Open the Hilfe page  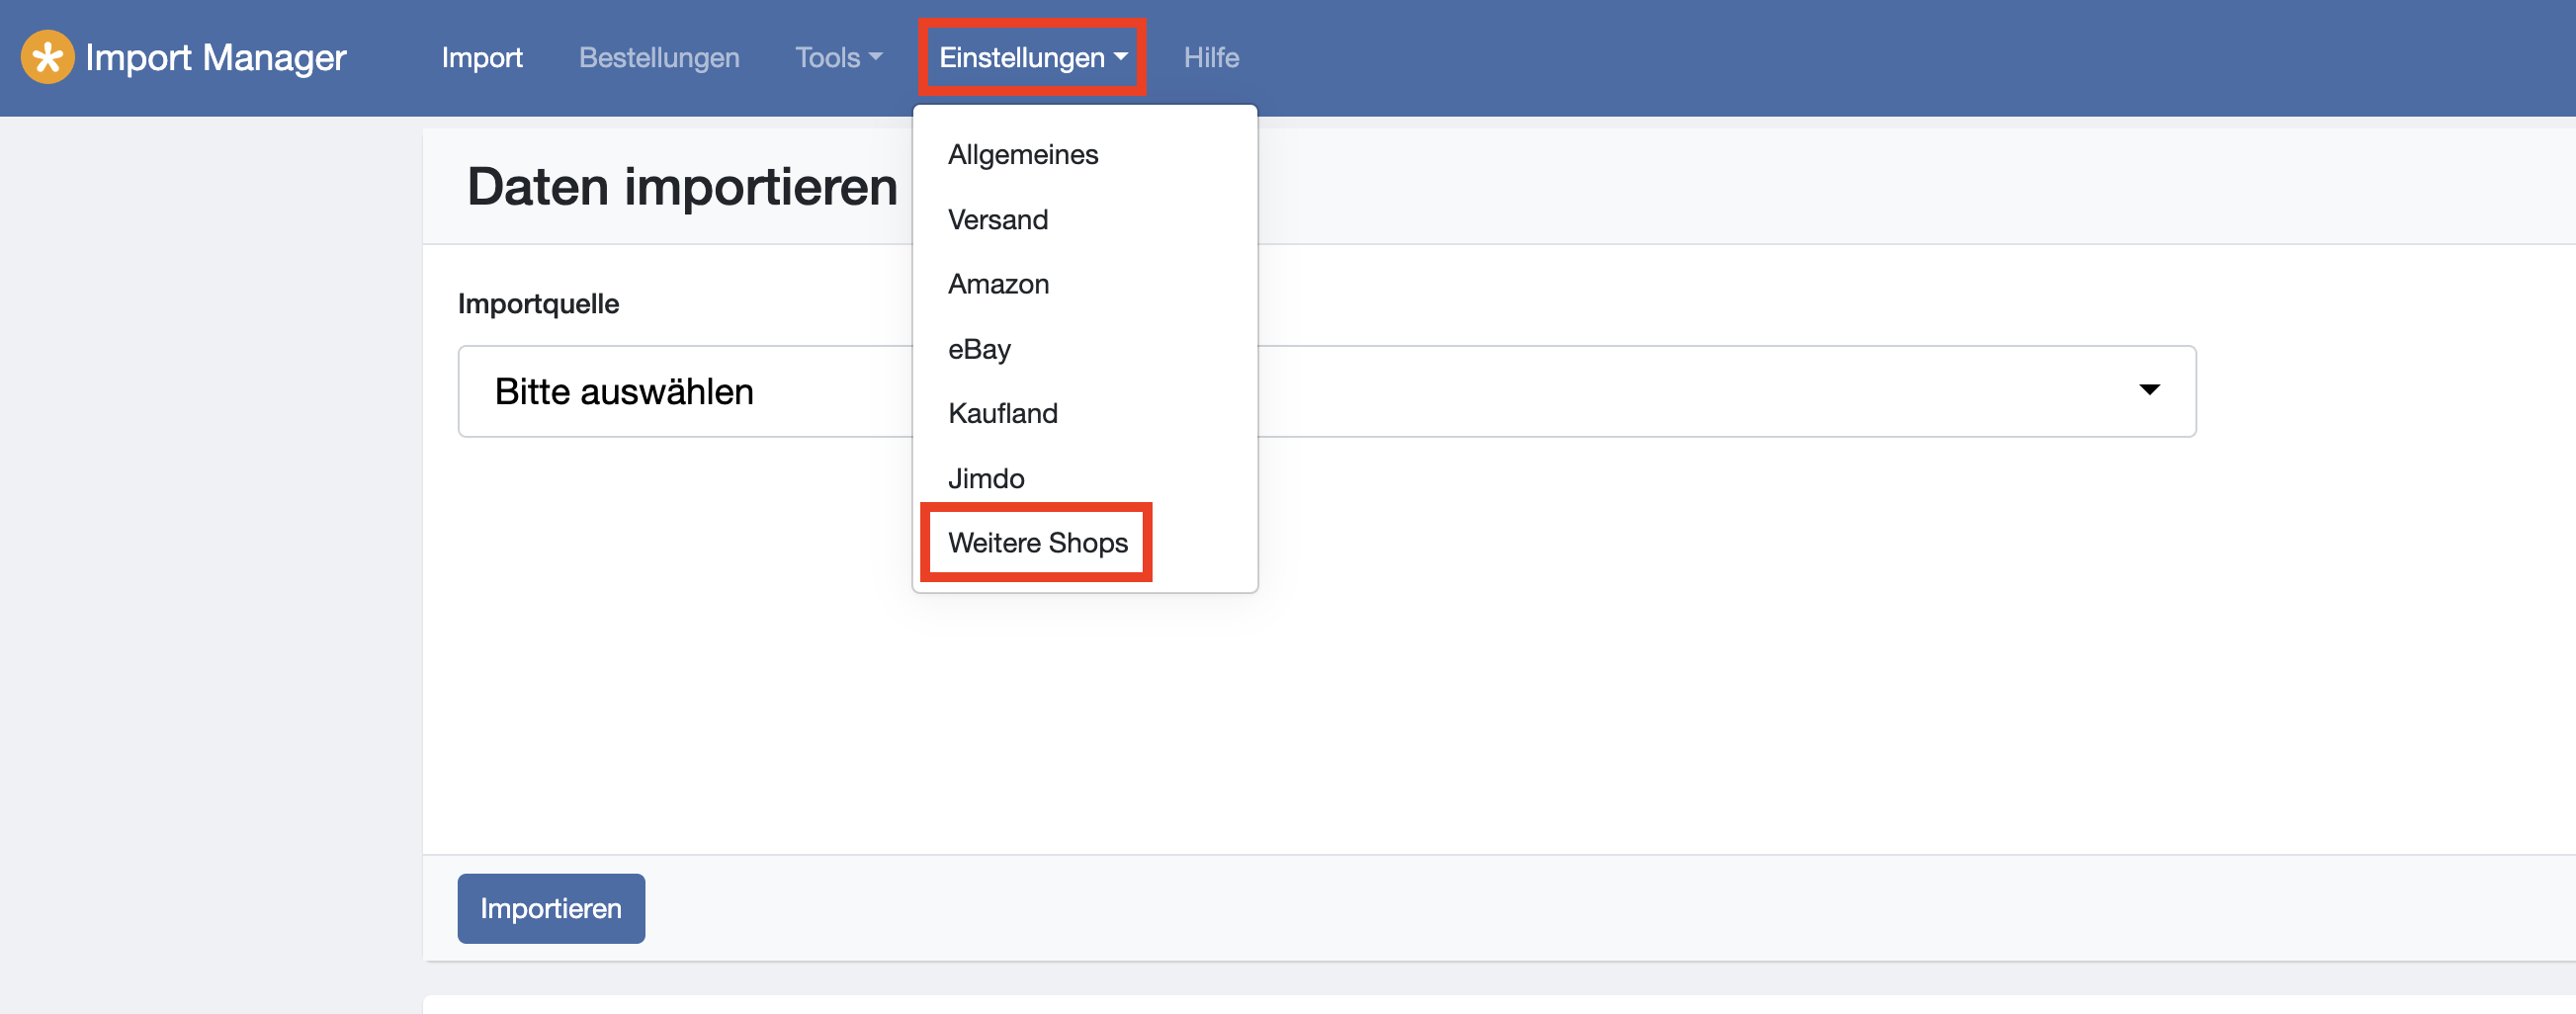tap(1211, 57)
